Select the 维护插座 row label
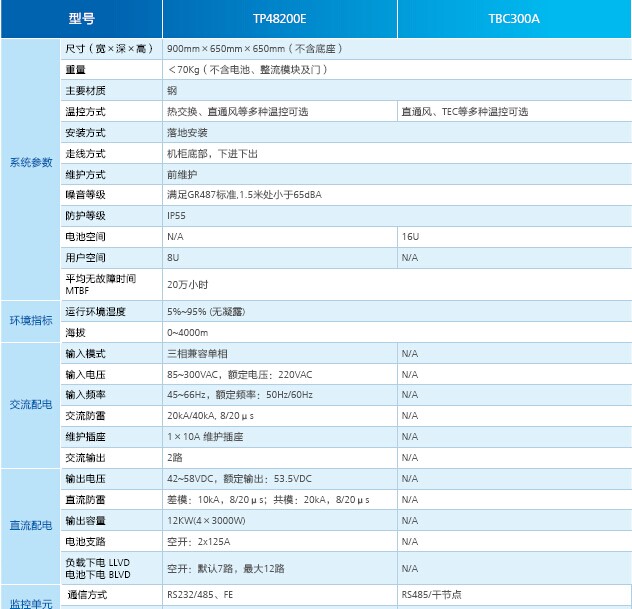The image size is (632, 609). pyautogui.click(x=85, y=436)
